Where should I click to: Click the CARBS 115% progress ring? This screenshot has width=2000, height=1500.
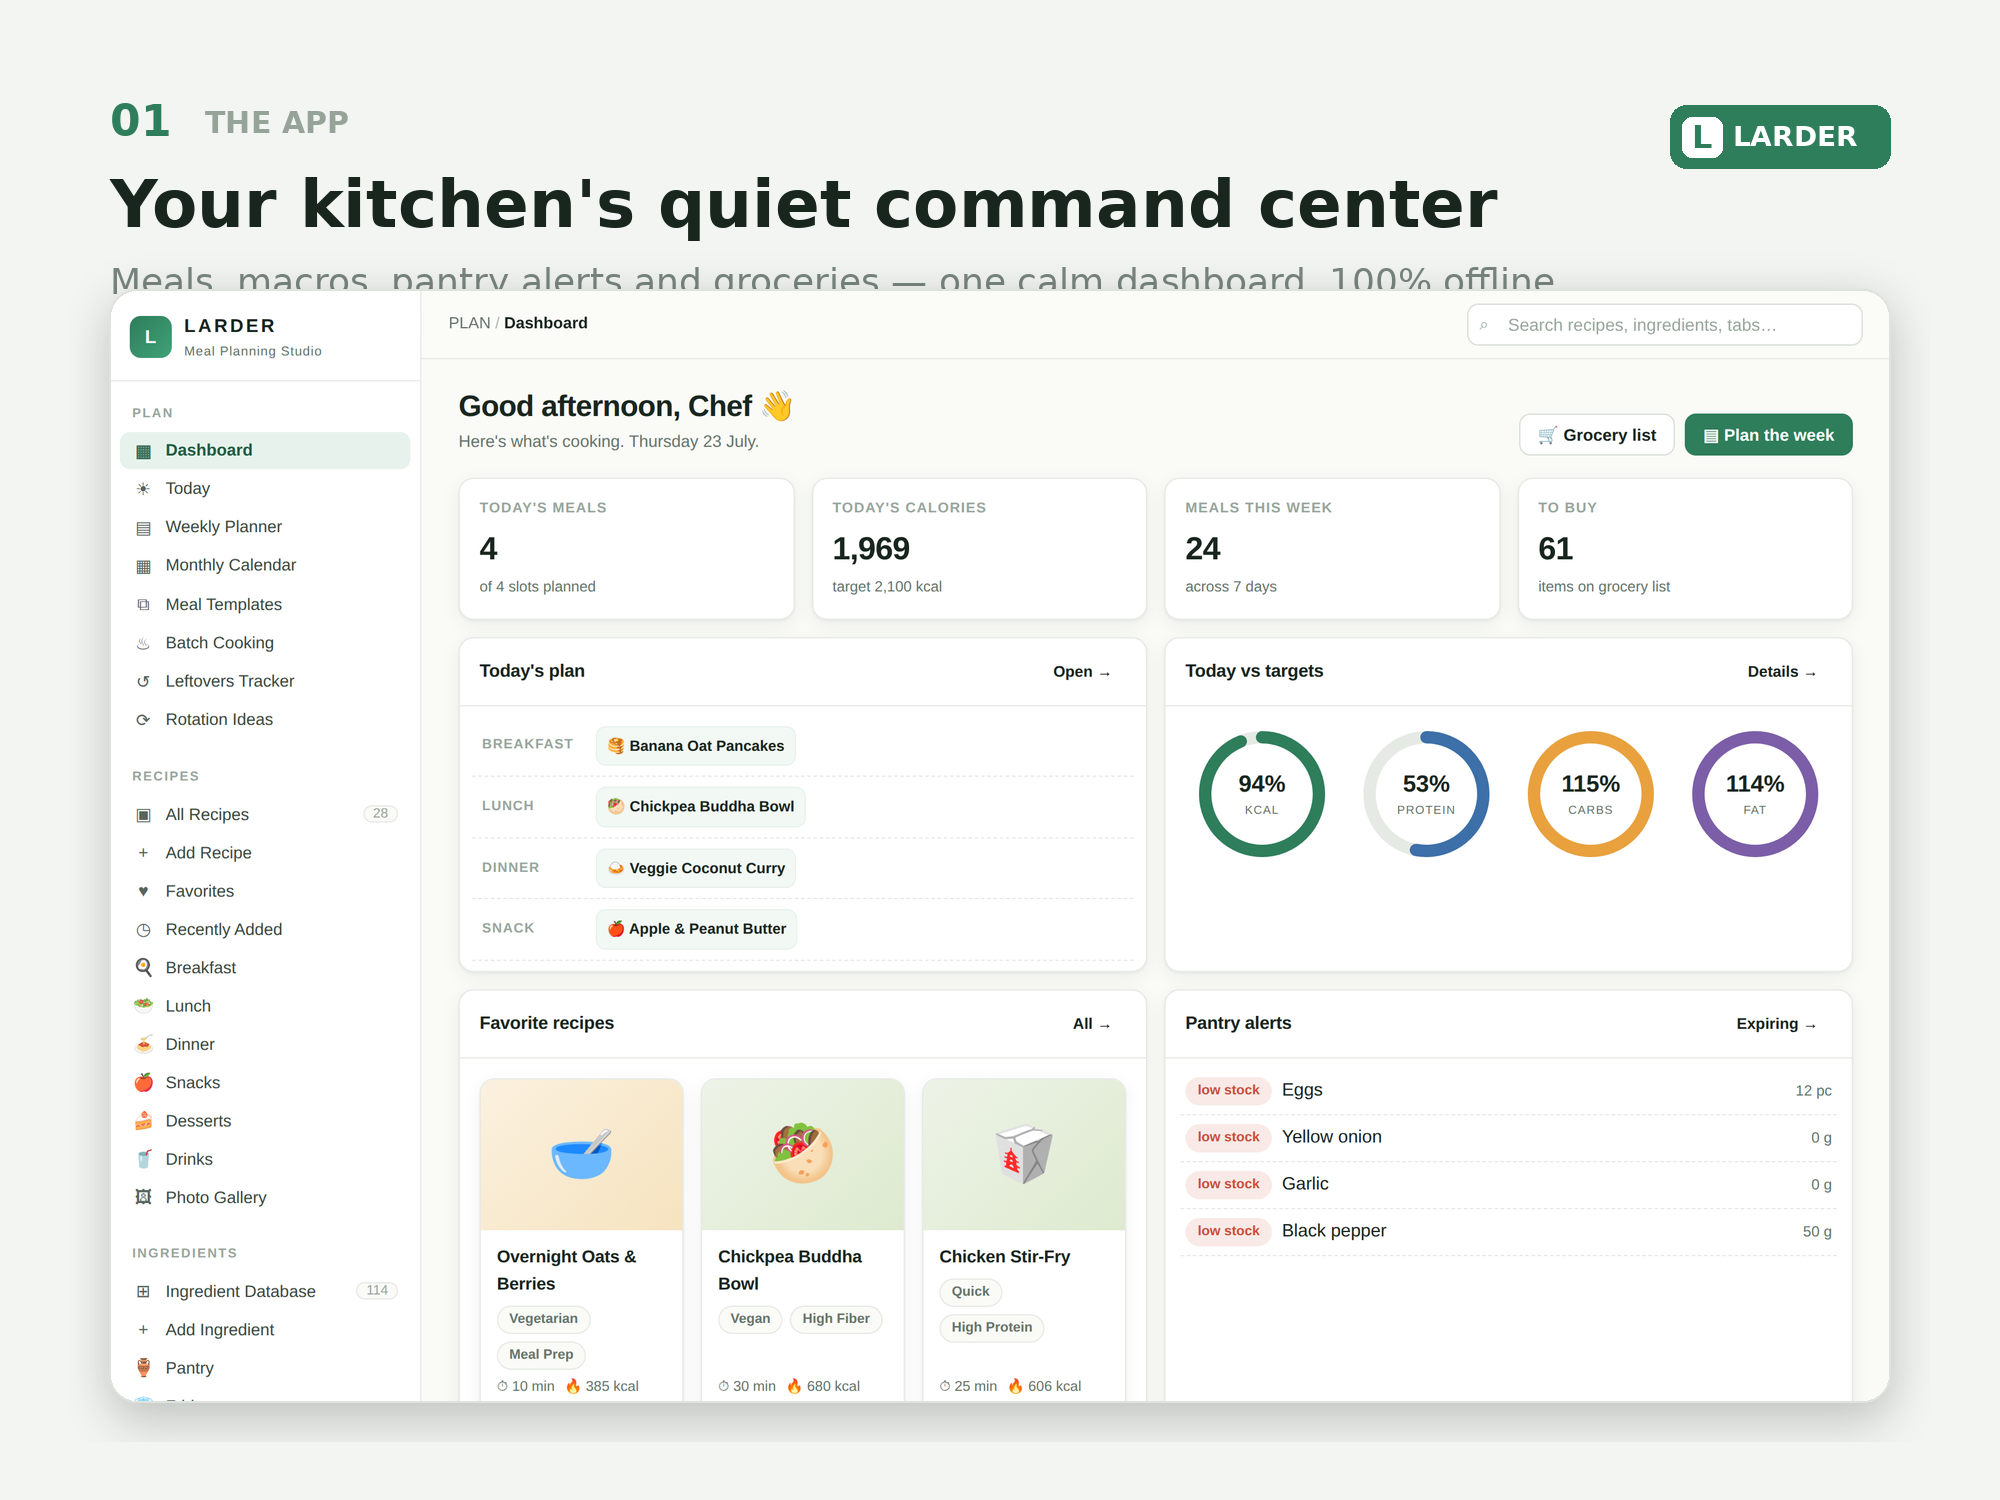tap(1590, 794)
